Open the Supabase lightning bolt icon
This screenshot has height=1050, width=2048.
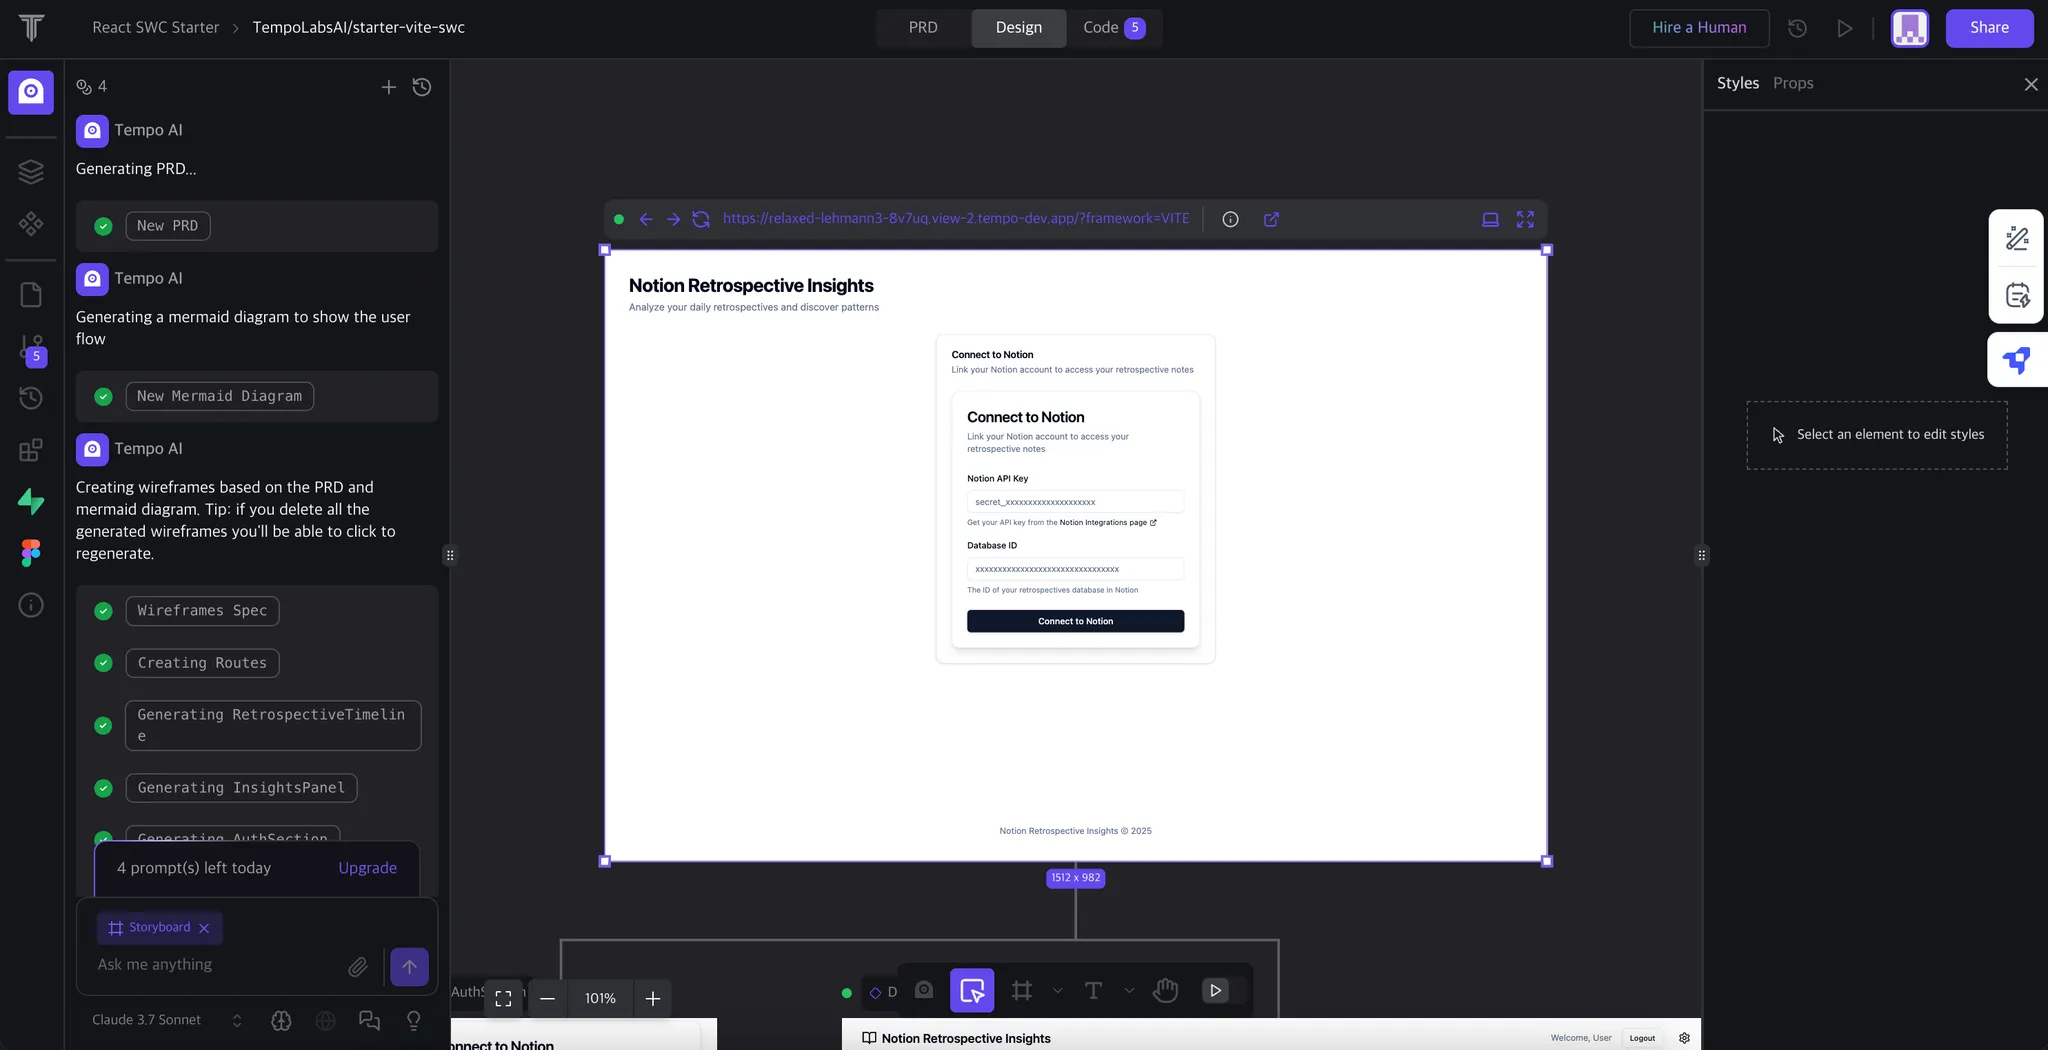coord(31,501)
